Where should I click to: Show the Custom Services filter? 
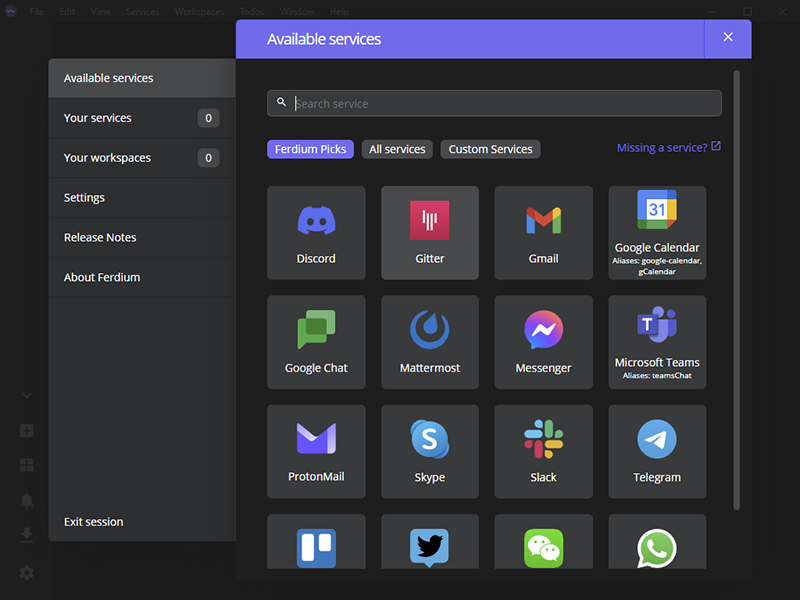pos(490,149)
